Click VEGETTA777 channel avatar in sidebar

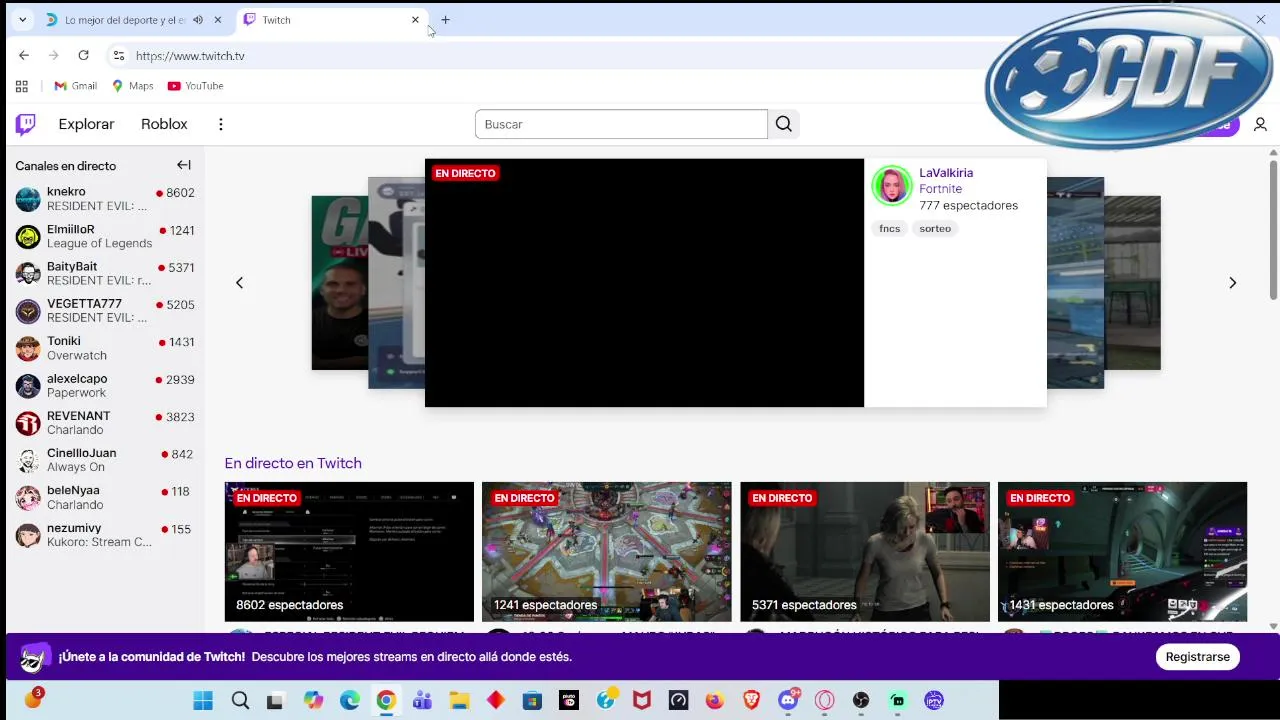(28, 311)
